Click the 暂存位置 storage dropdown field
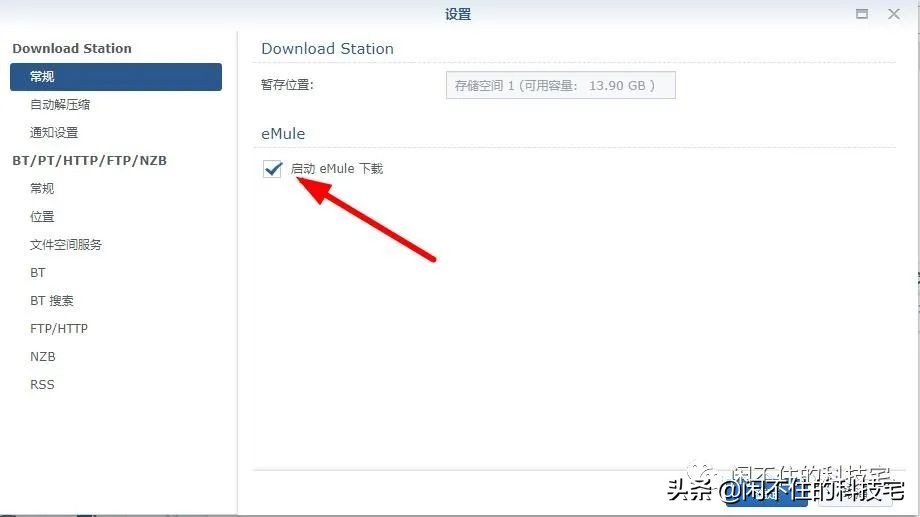Viewport: 920px width, 517px height. click(x=560, y=86)
